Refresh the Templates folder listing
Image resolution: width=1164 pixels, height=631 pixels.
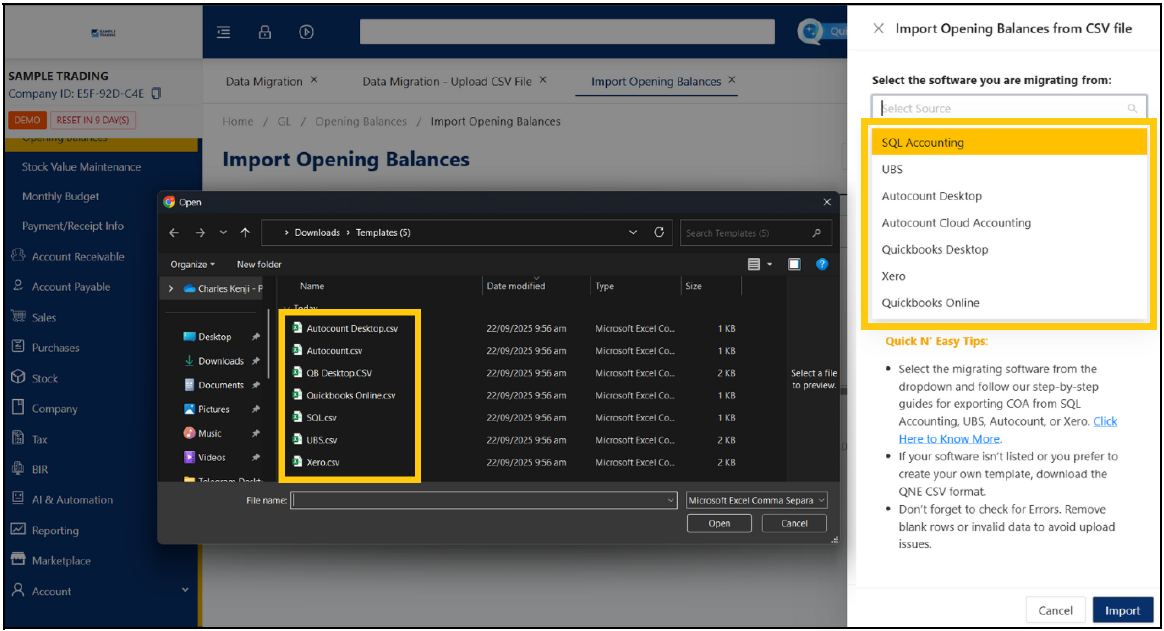coord(658,232)
